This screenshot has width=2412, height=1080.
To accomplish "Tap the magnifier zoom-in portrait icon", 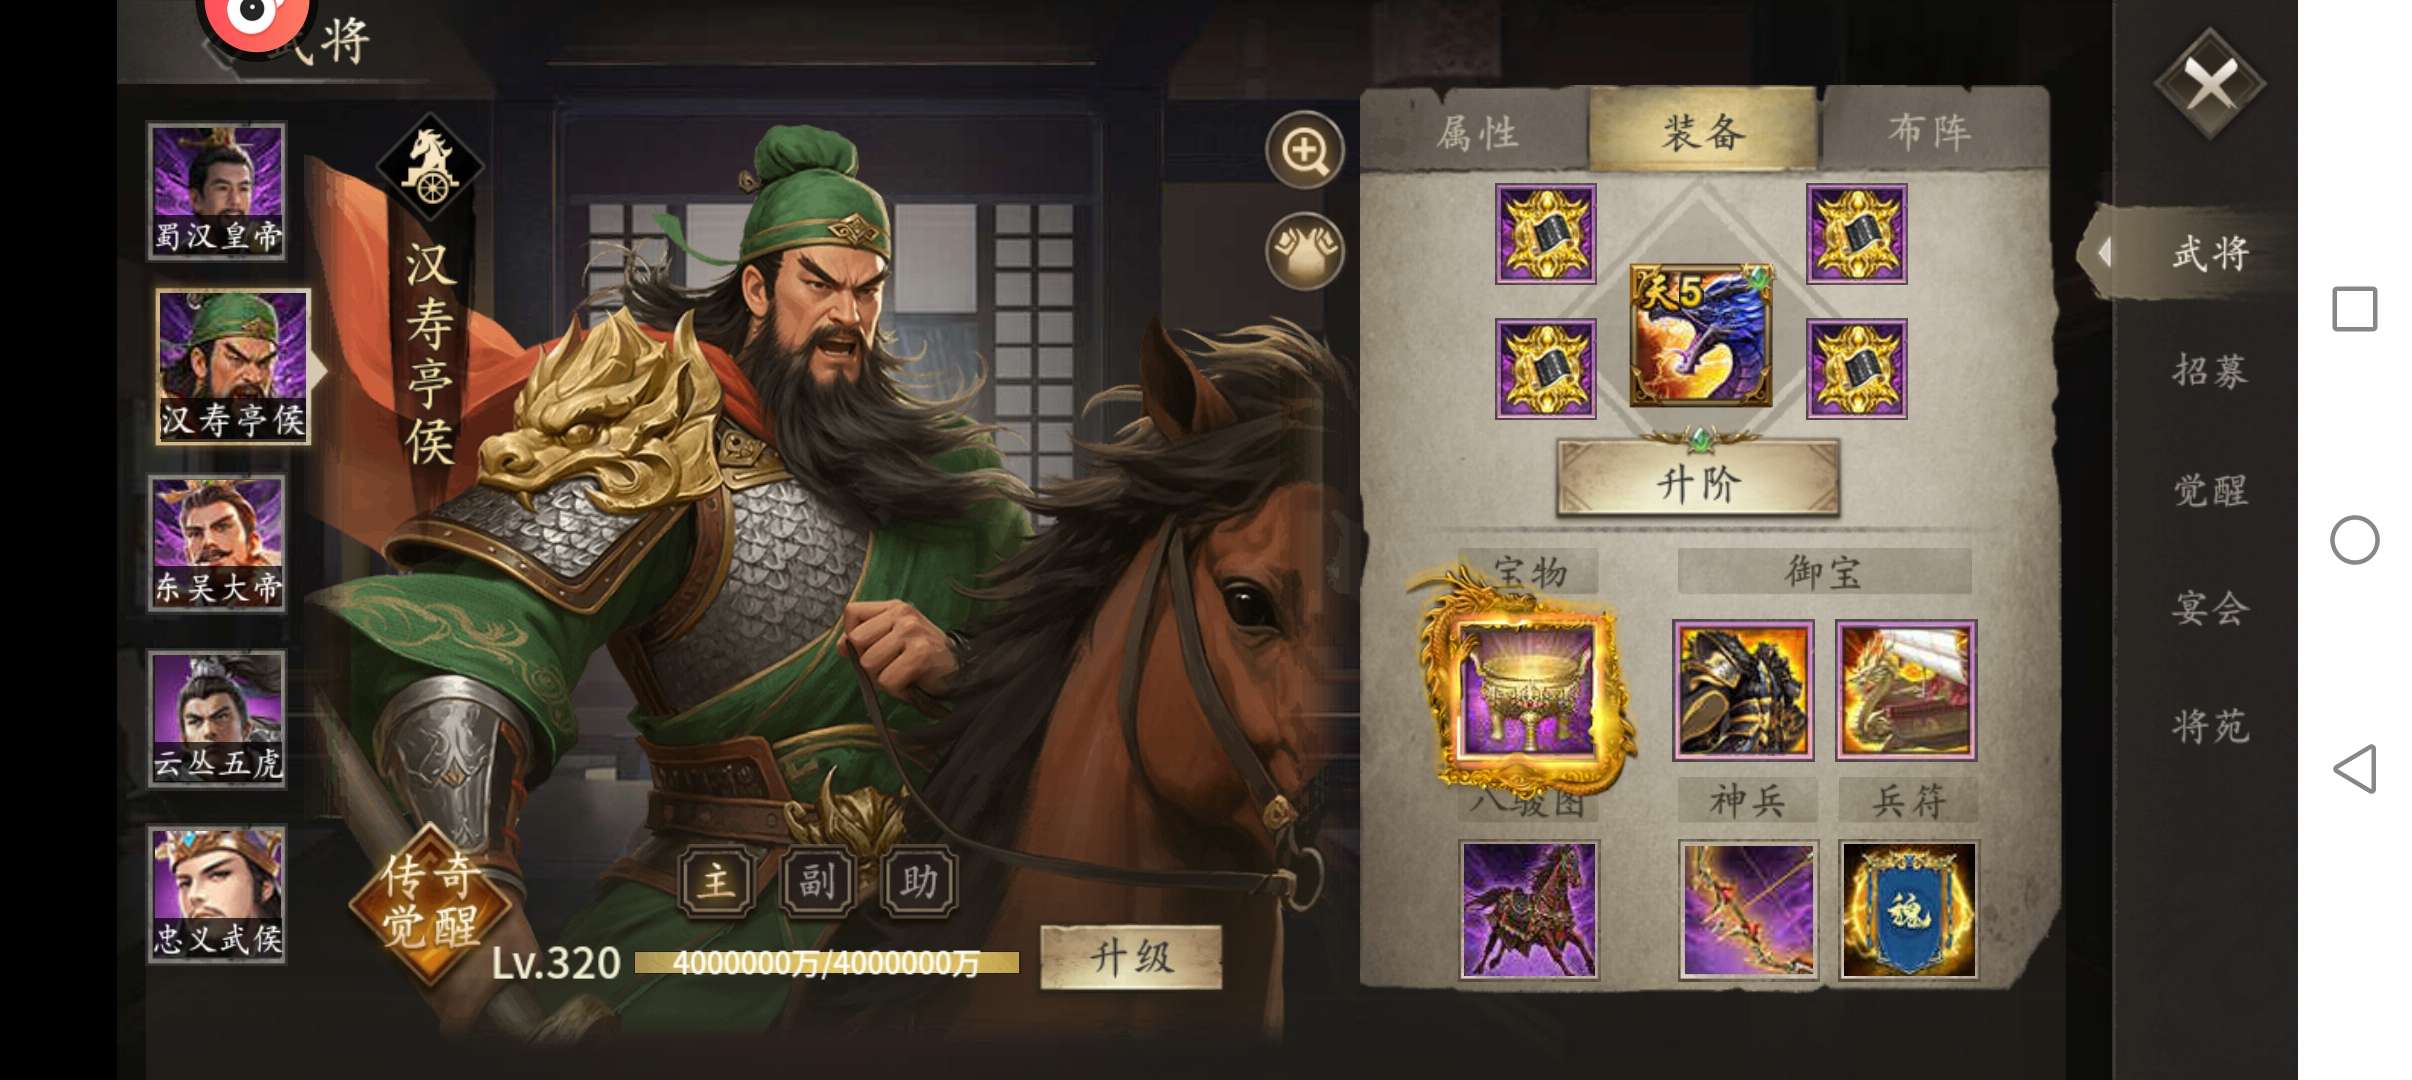I will pyautogui.click(x=1304, y=151).
